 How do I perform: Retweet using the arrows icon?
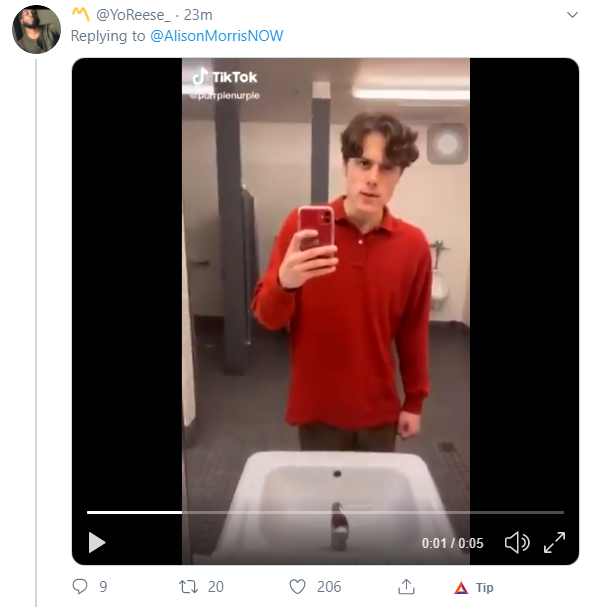(188, 587)
